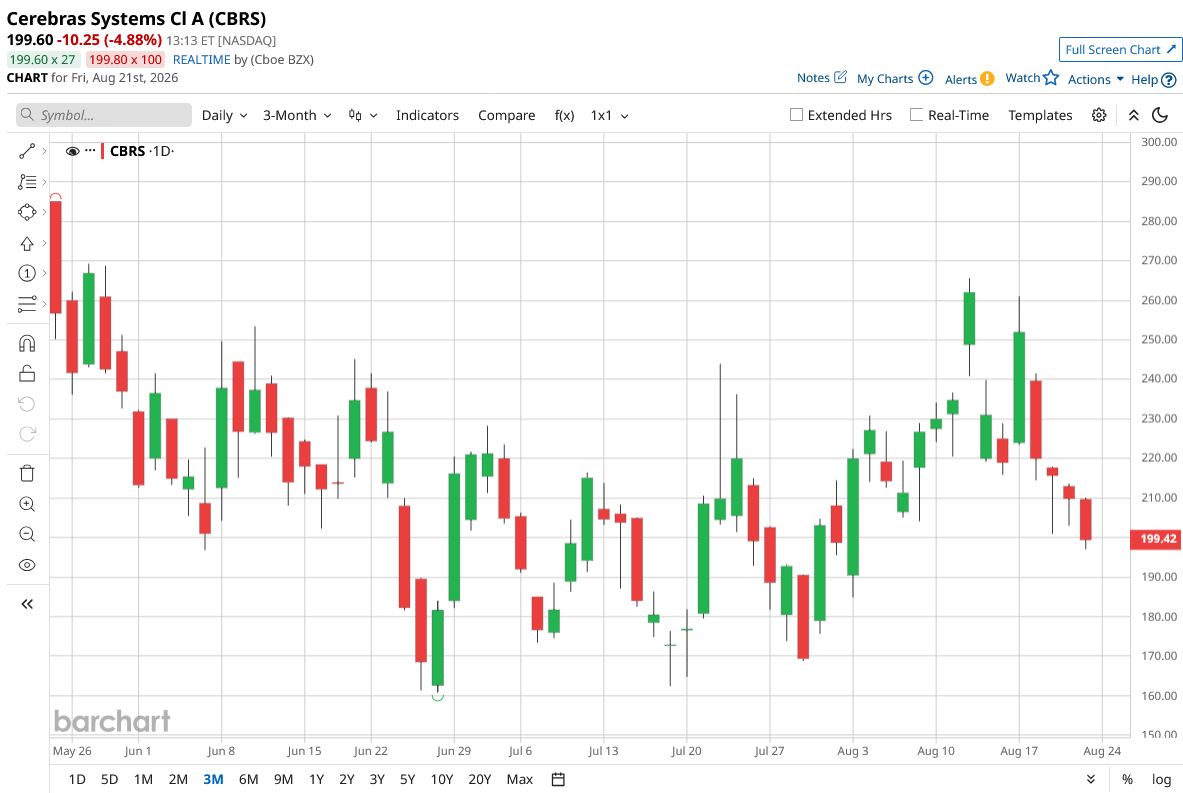Toggle the lock drawings icon
This screenshot has width=1183, height=793.
click(x=27, y=373)
